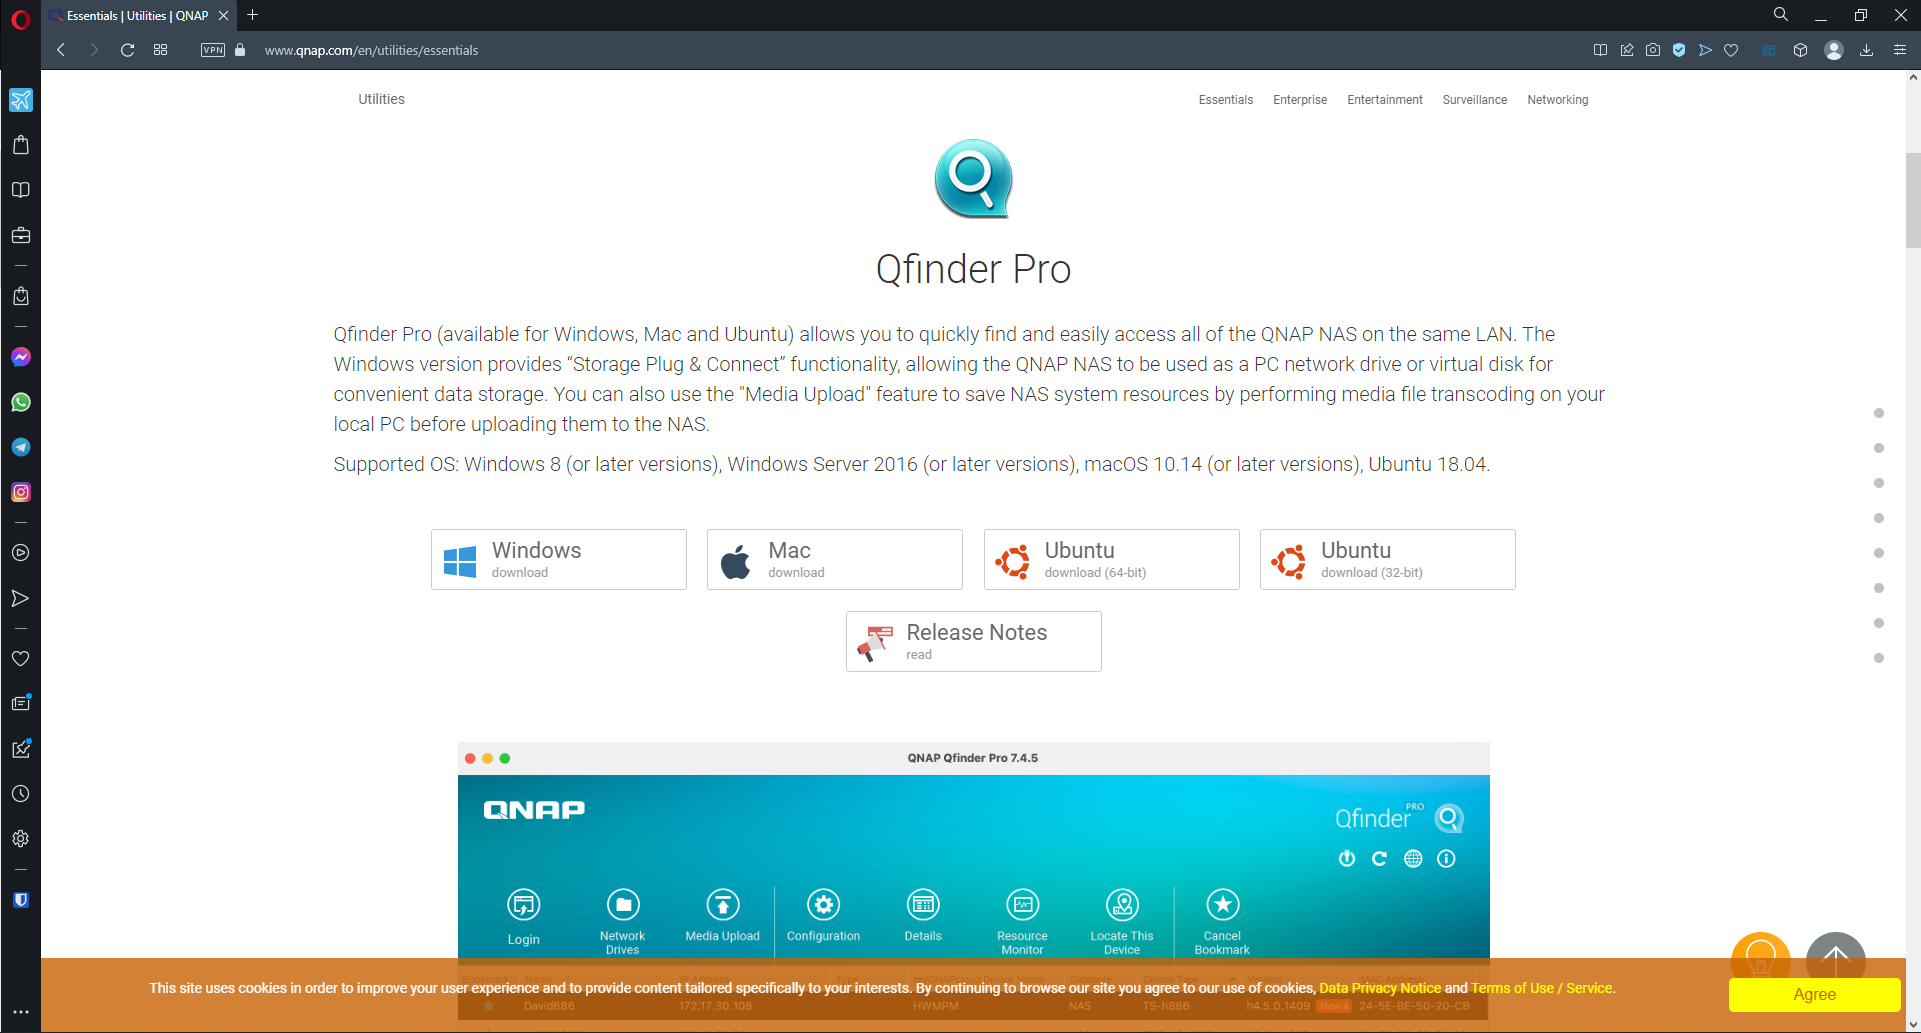Open the ad blocker shield icon
This screenshot has height=1033, width=1921.
pos(1679,50)
